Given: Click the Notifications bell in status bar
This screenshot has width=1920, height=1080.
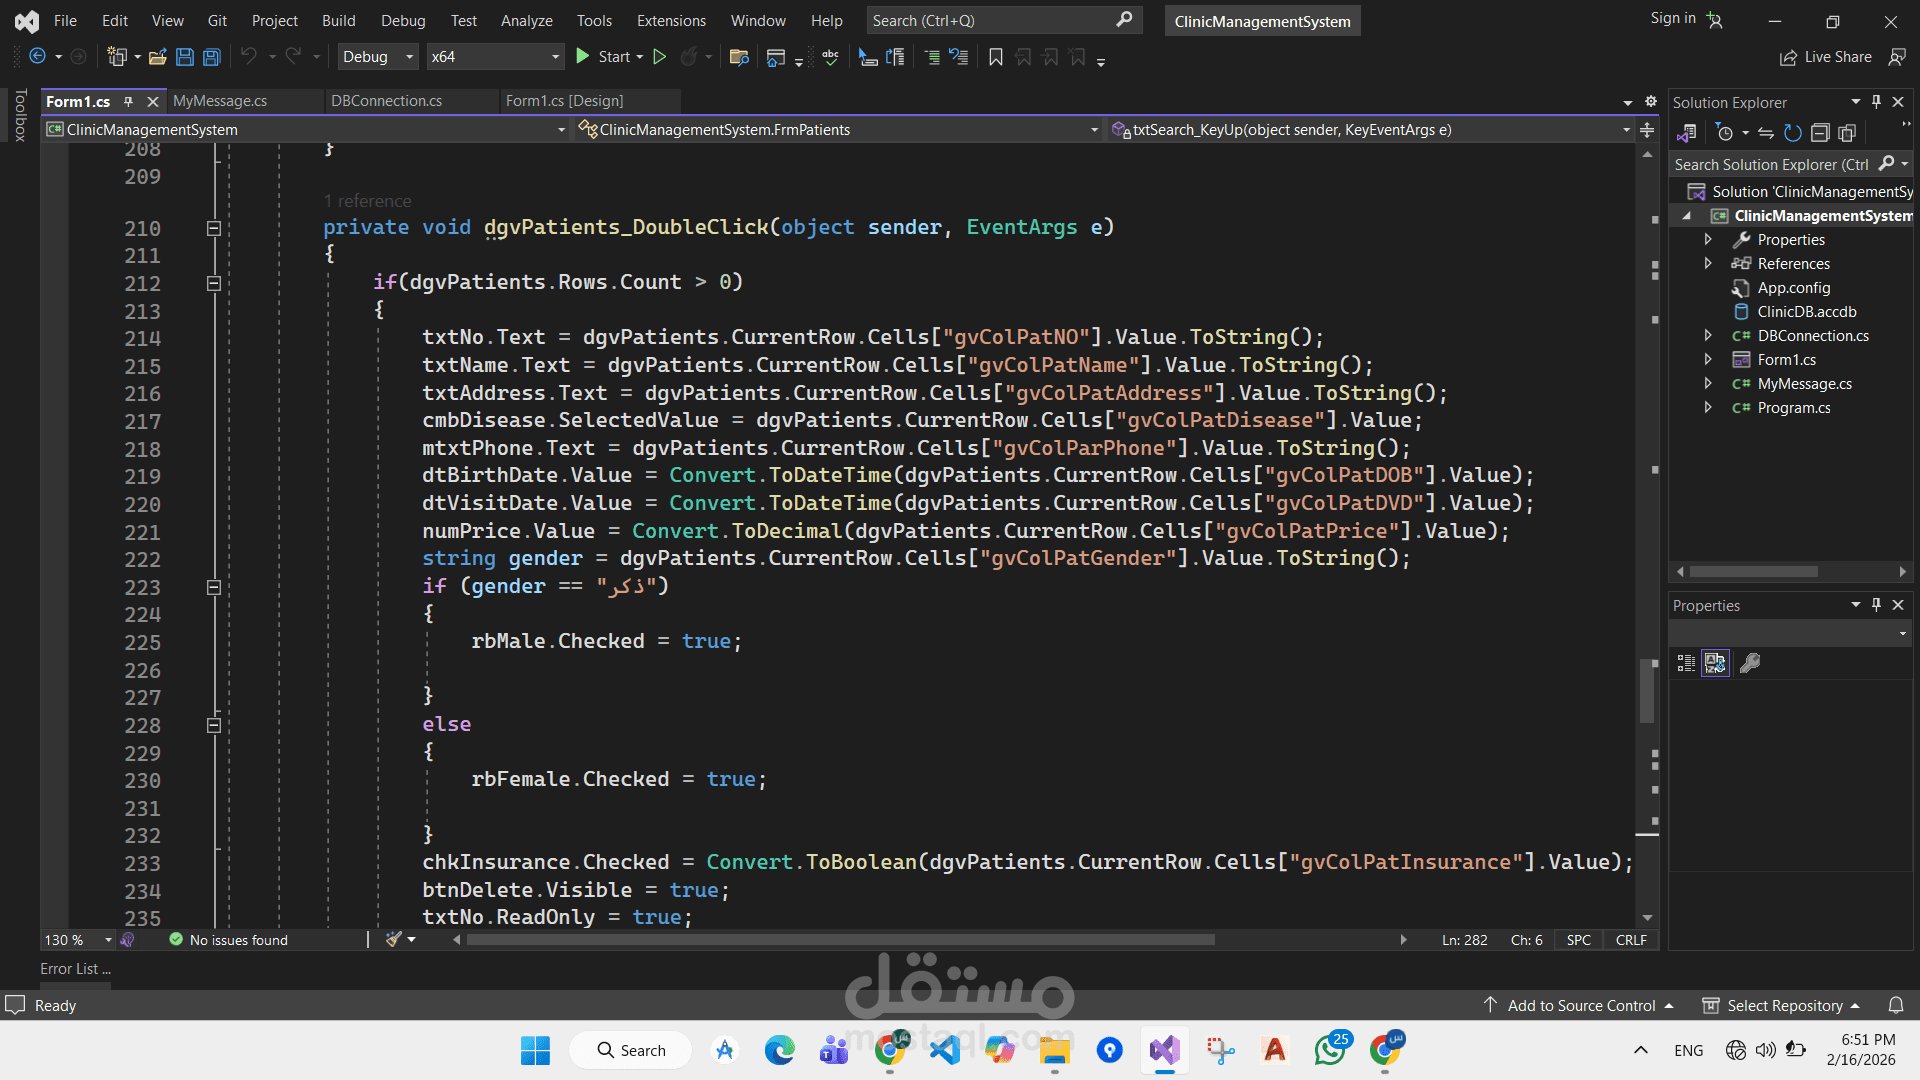Looking at the screenshot, I should pos(1895,1005).
